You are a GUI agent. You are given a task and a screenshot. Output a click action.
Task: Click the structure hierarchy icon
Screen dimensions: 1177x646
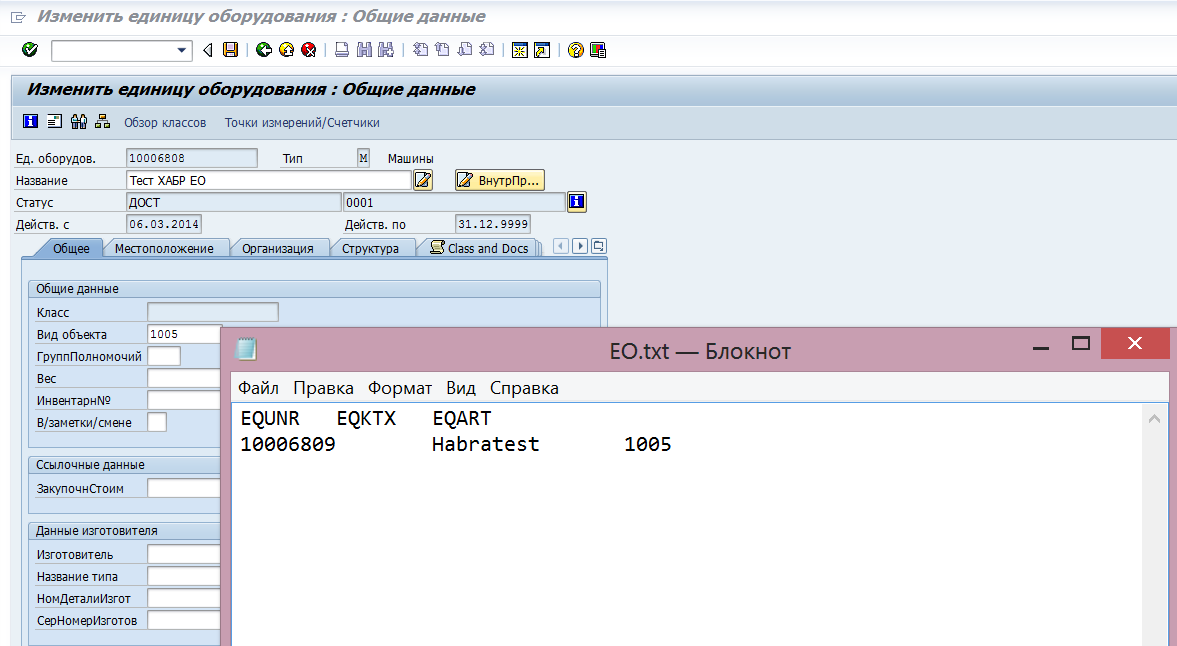coord(103,122)
